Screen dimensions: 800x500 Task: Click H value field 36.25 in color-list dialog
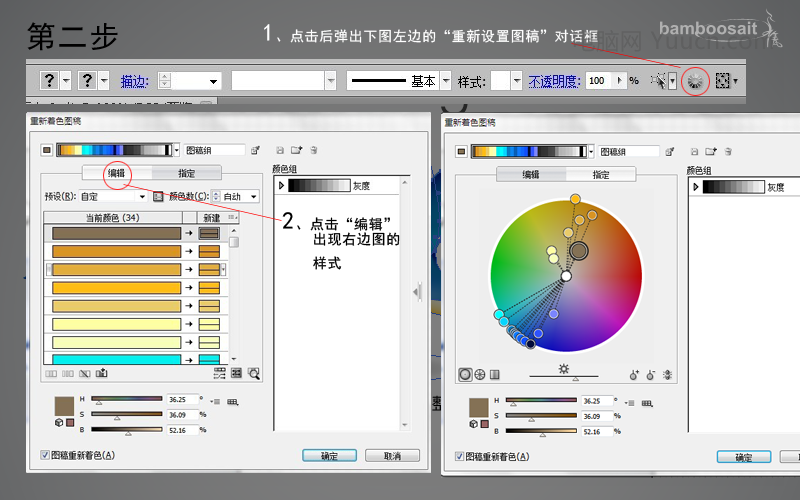pyautogui.click(x=182, y=399)
